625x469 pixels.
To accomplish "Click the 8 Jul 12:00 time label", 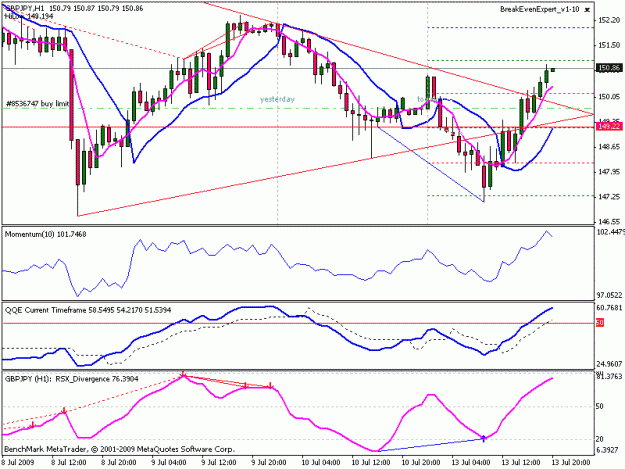I will [x=69, y=462].
